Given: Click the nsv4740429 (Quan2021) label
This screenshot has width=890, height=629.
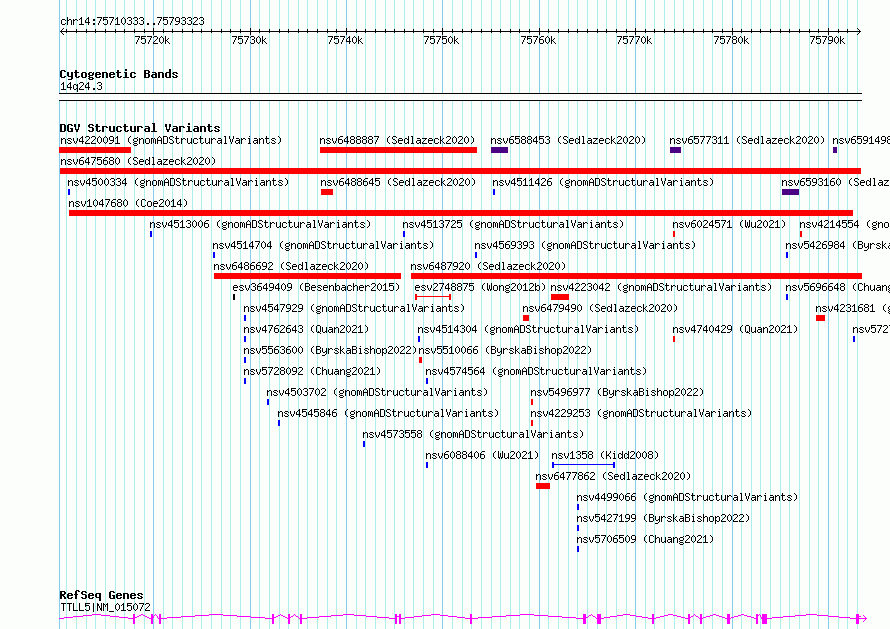Looking at the screenshot, I should (x=735, y=329).
